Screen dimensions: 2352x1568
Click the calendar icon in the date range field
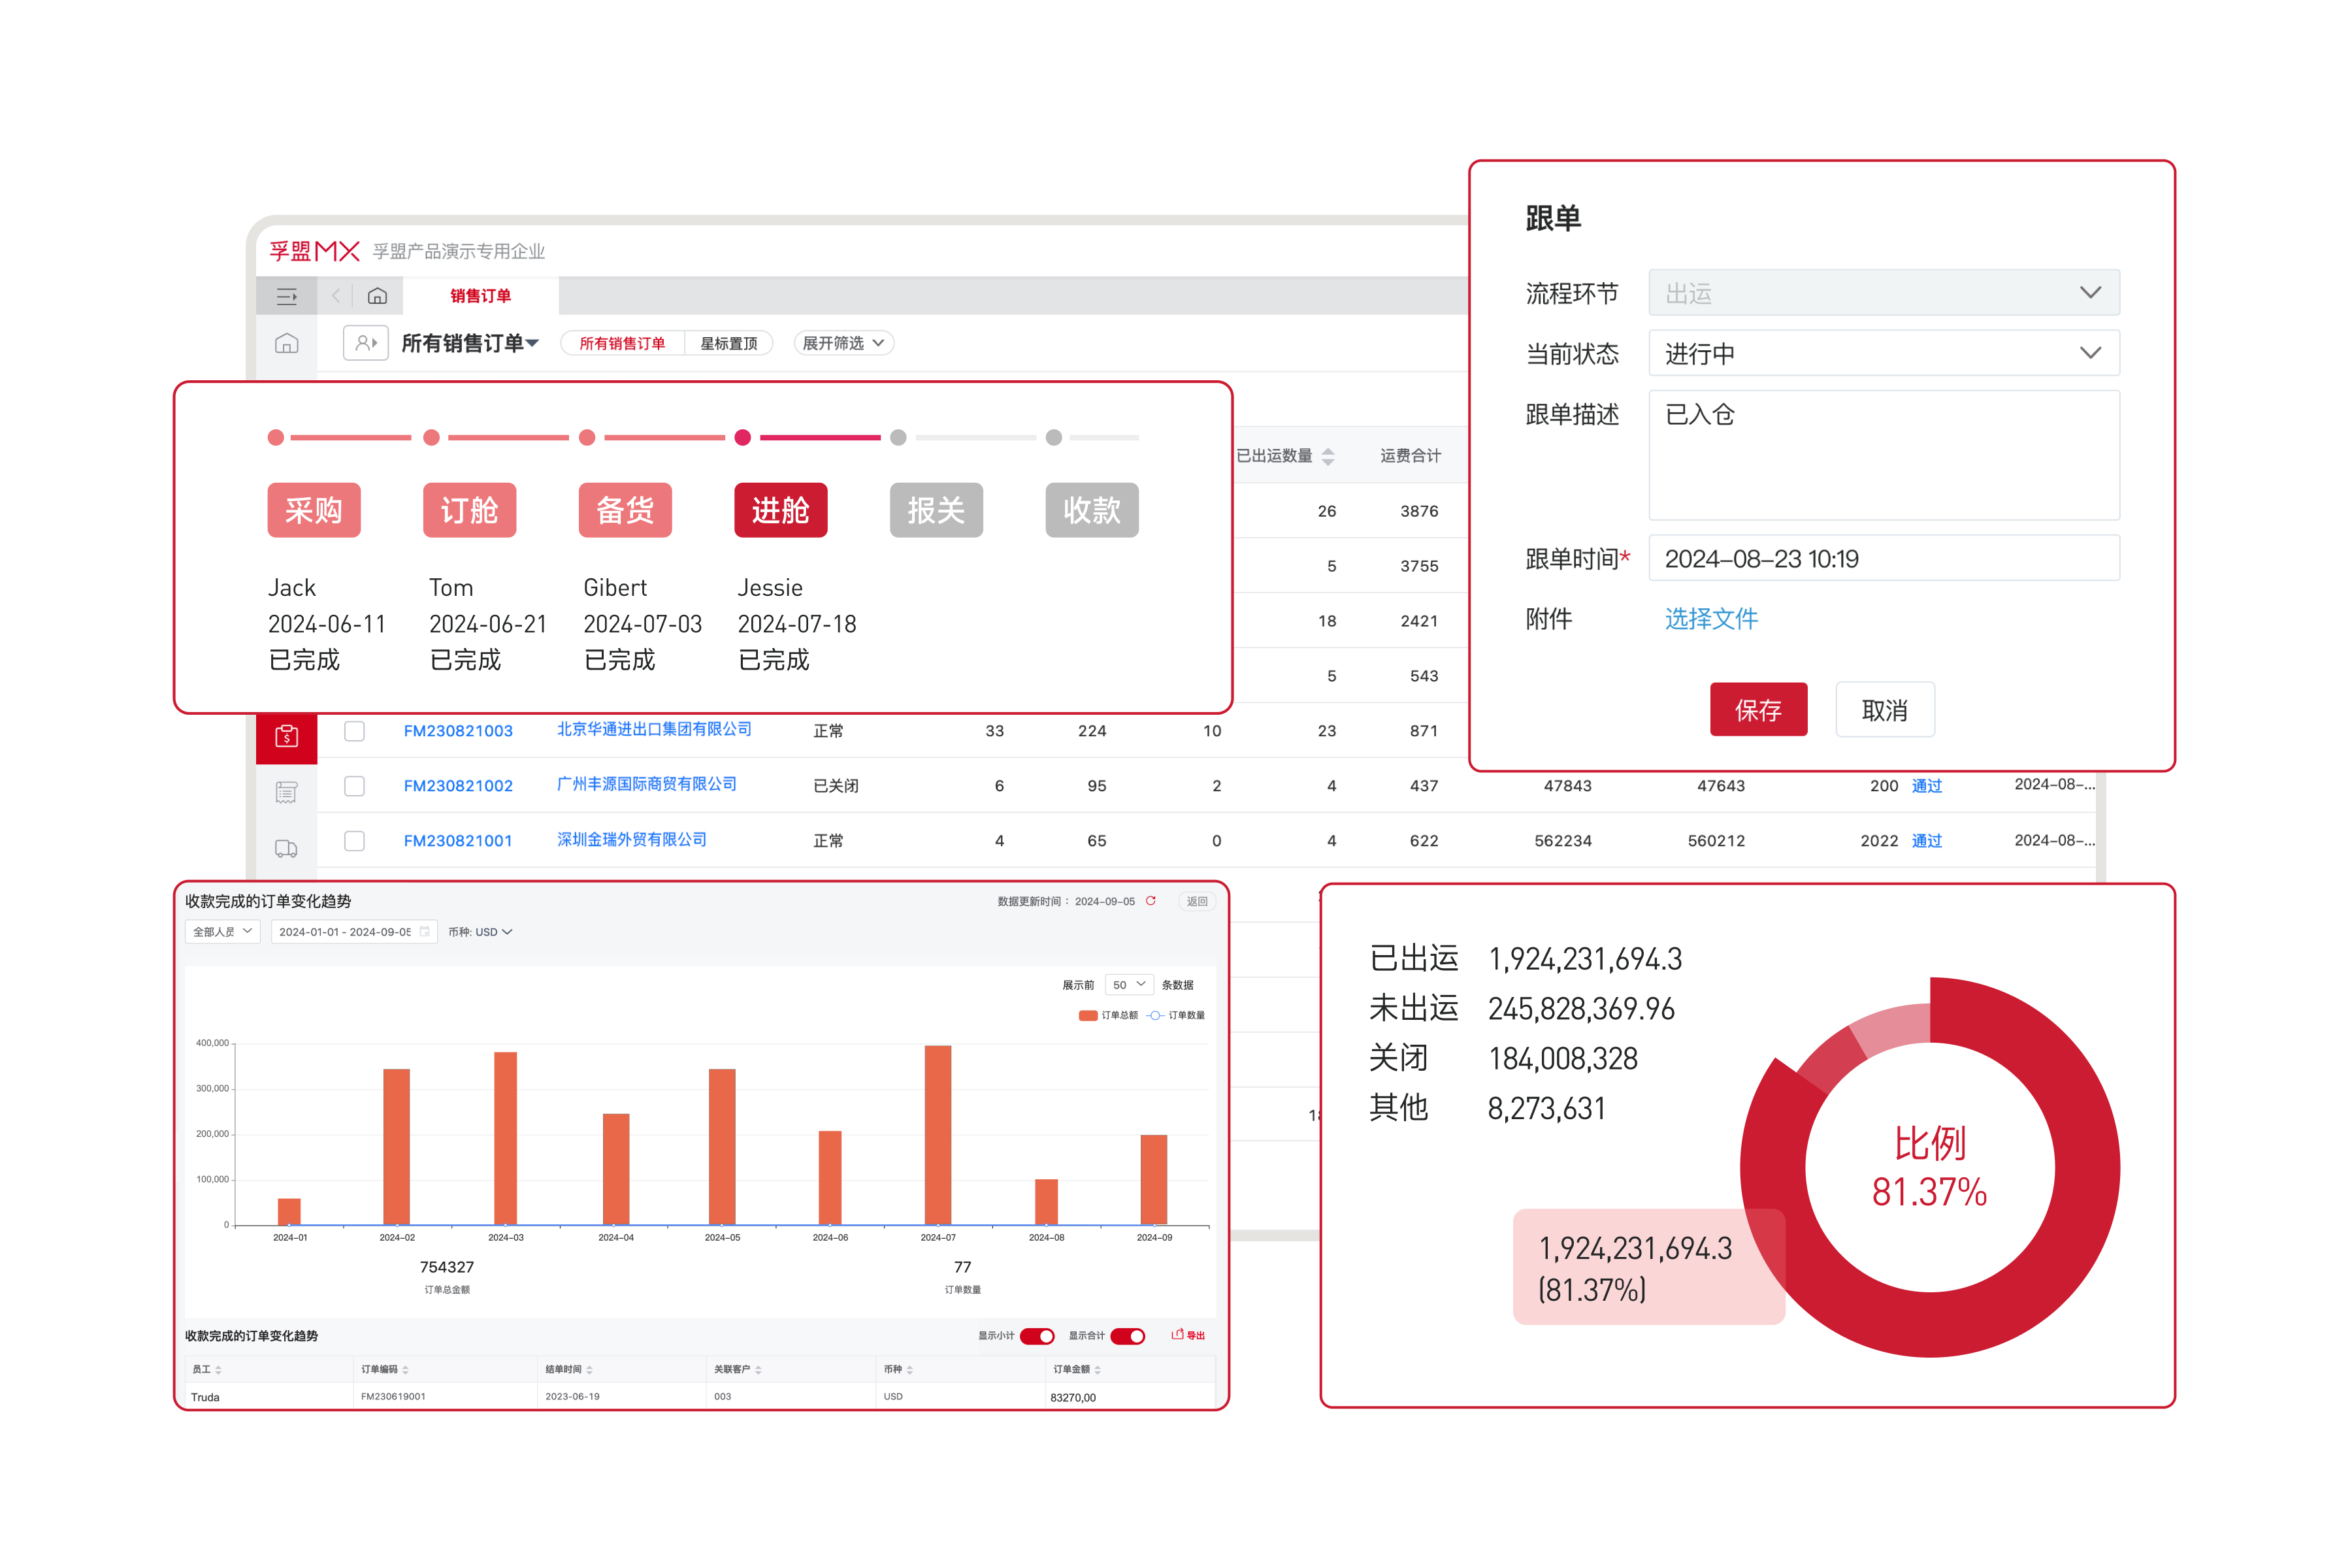click(x=425, y=932)
